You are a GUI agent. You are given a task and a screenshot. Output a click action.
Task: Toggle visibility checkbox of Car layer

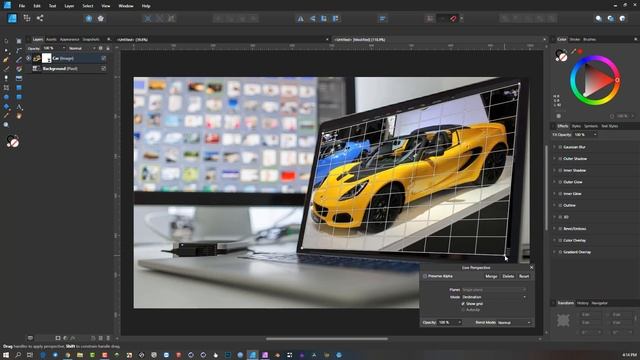coord(104,58)
